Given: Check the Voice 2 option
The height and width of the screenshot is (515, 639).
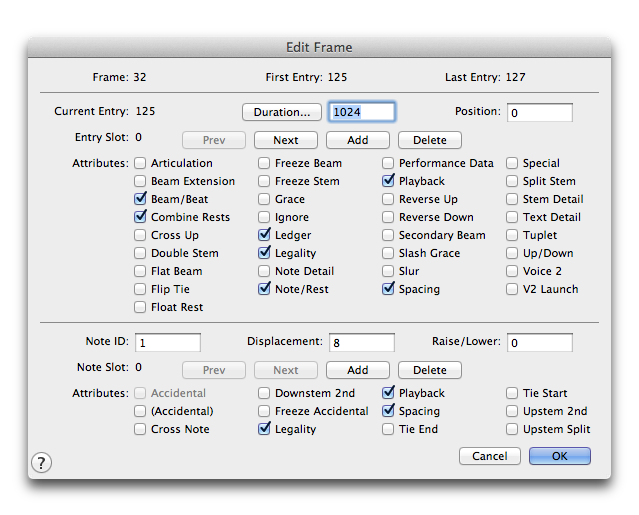Looking at the screenshot, I should [512, 271].
